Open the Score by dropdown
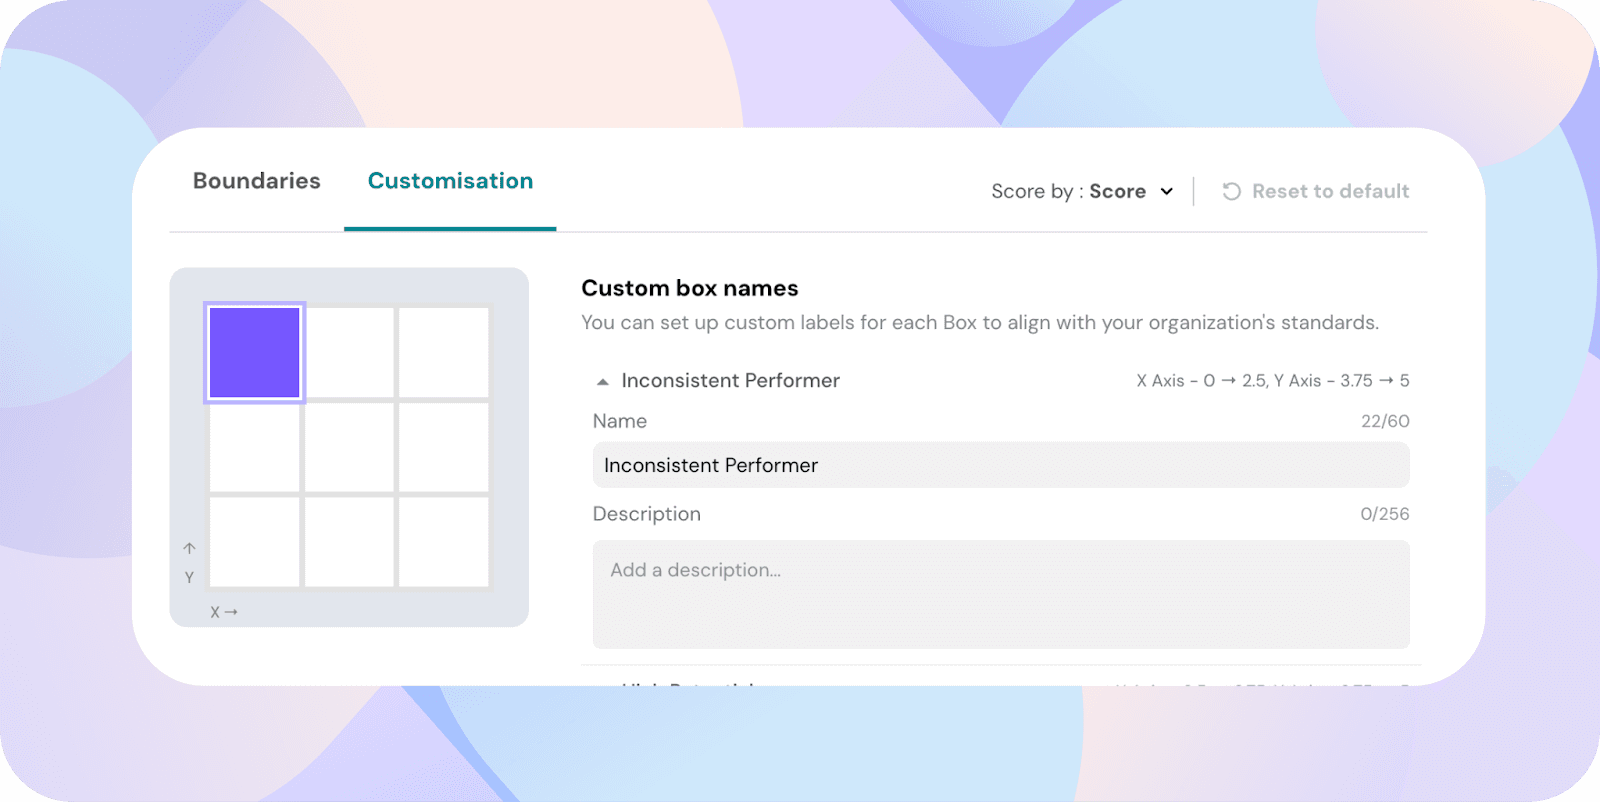 click(1080, 191)
